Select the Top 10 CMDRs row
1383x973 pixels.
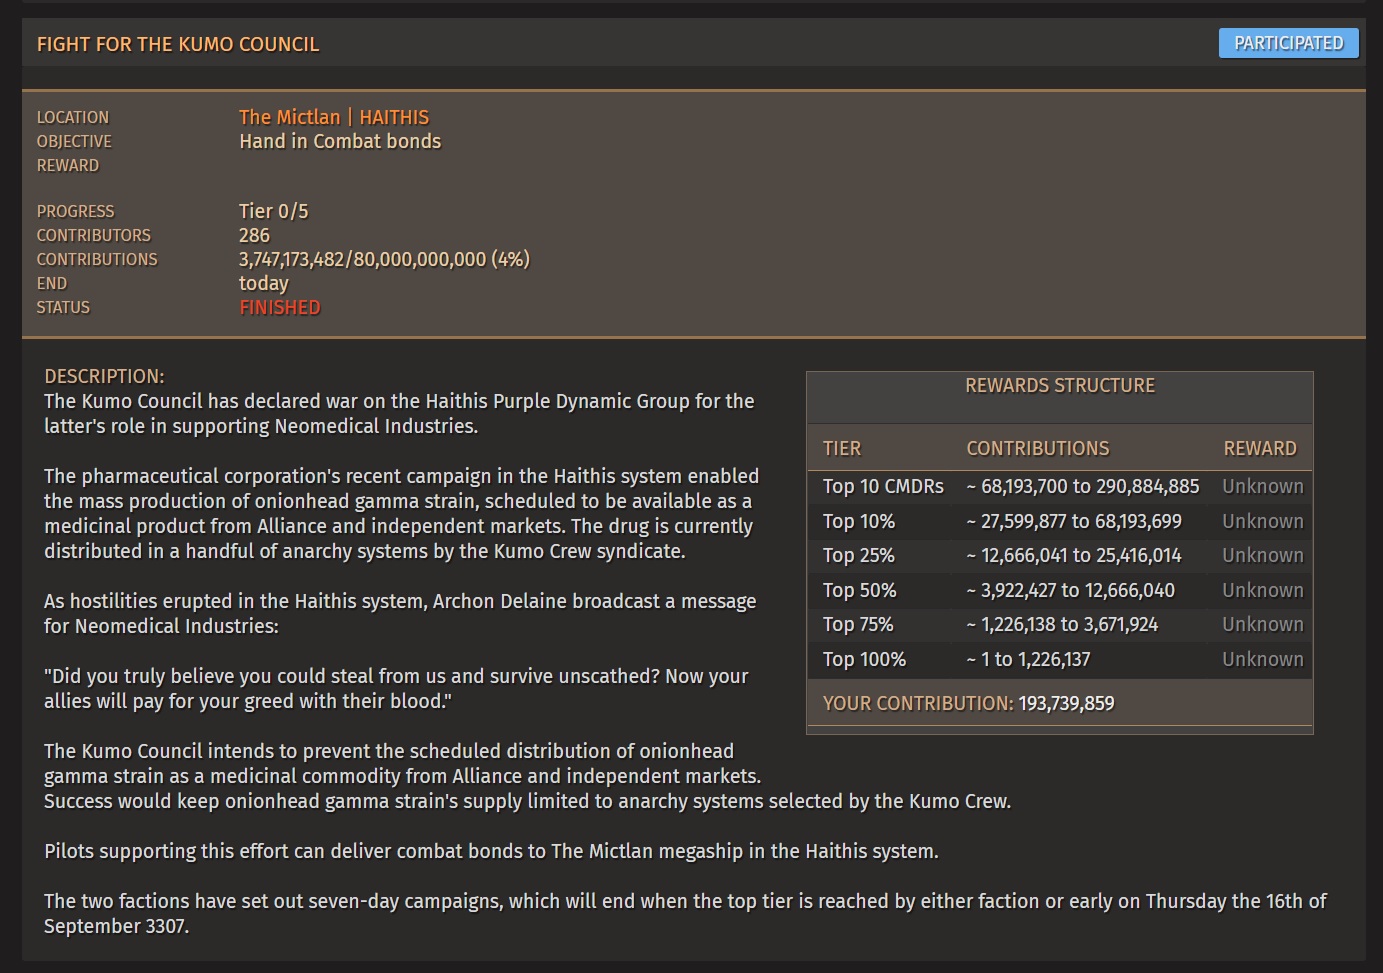coord(1060,486)
